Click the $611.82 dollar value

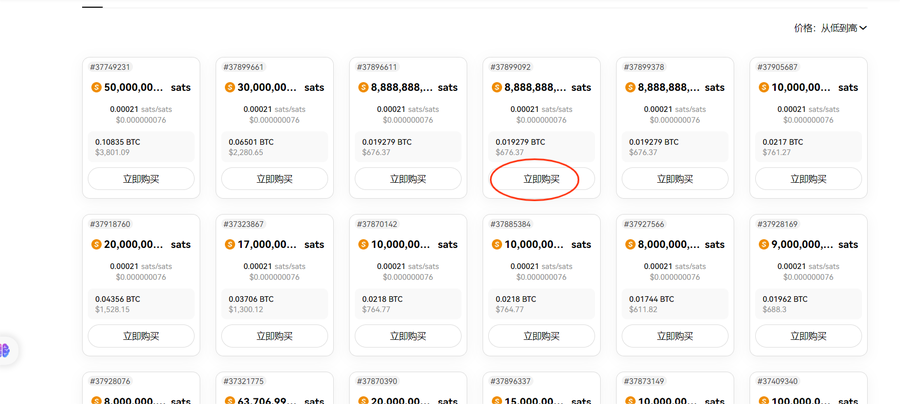tap(643, 310)
